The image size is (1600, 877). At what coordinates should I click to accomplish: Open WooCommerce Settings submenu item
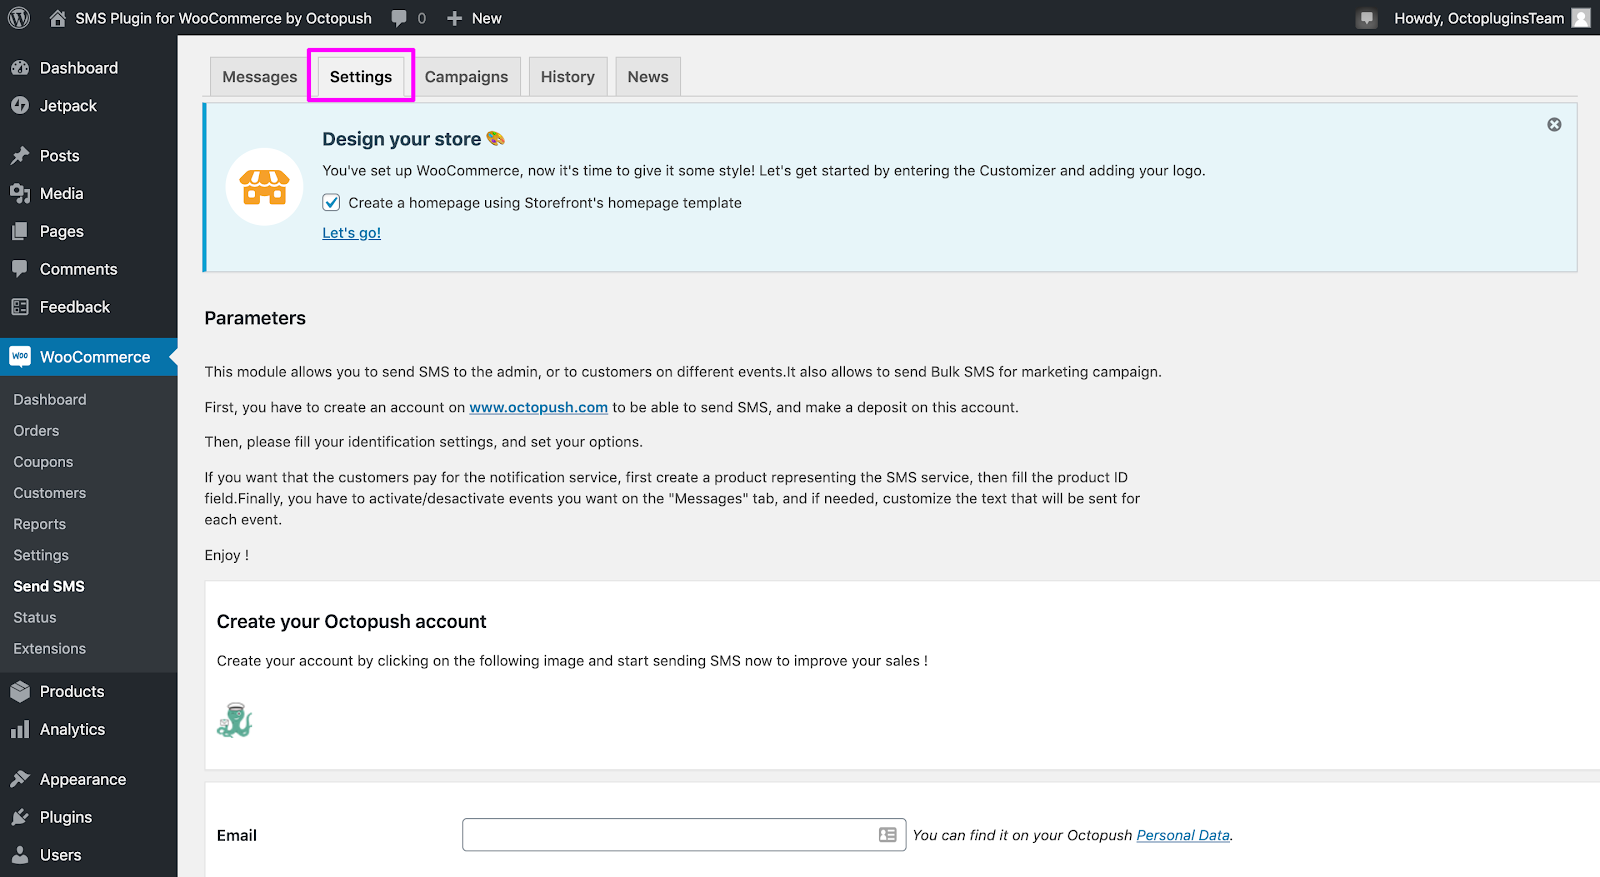41,555
